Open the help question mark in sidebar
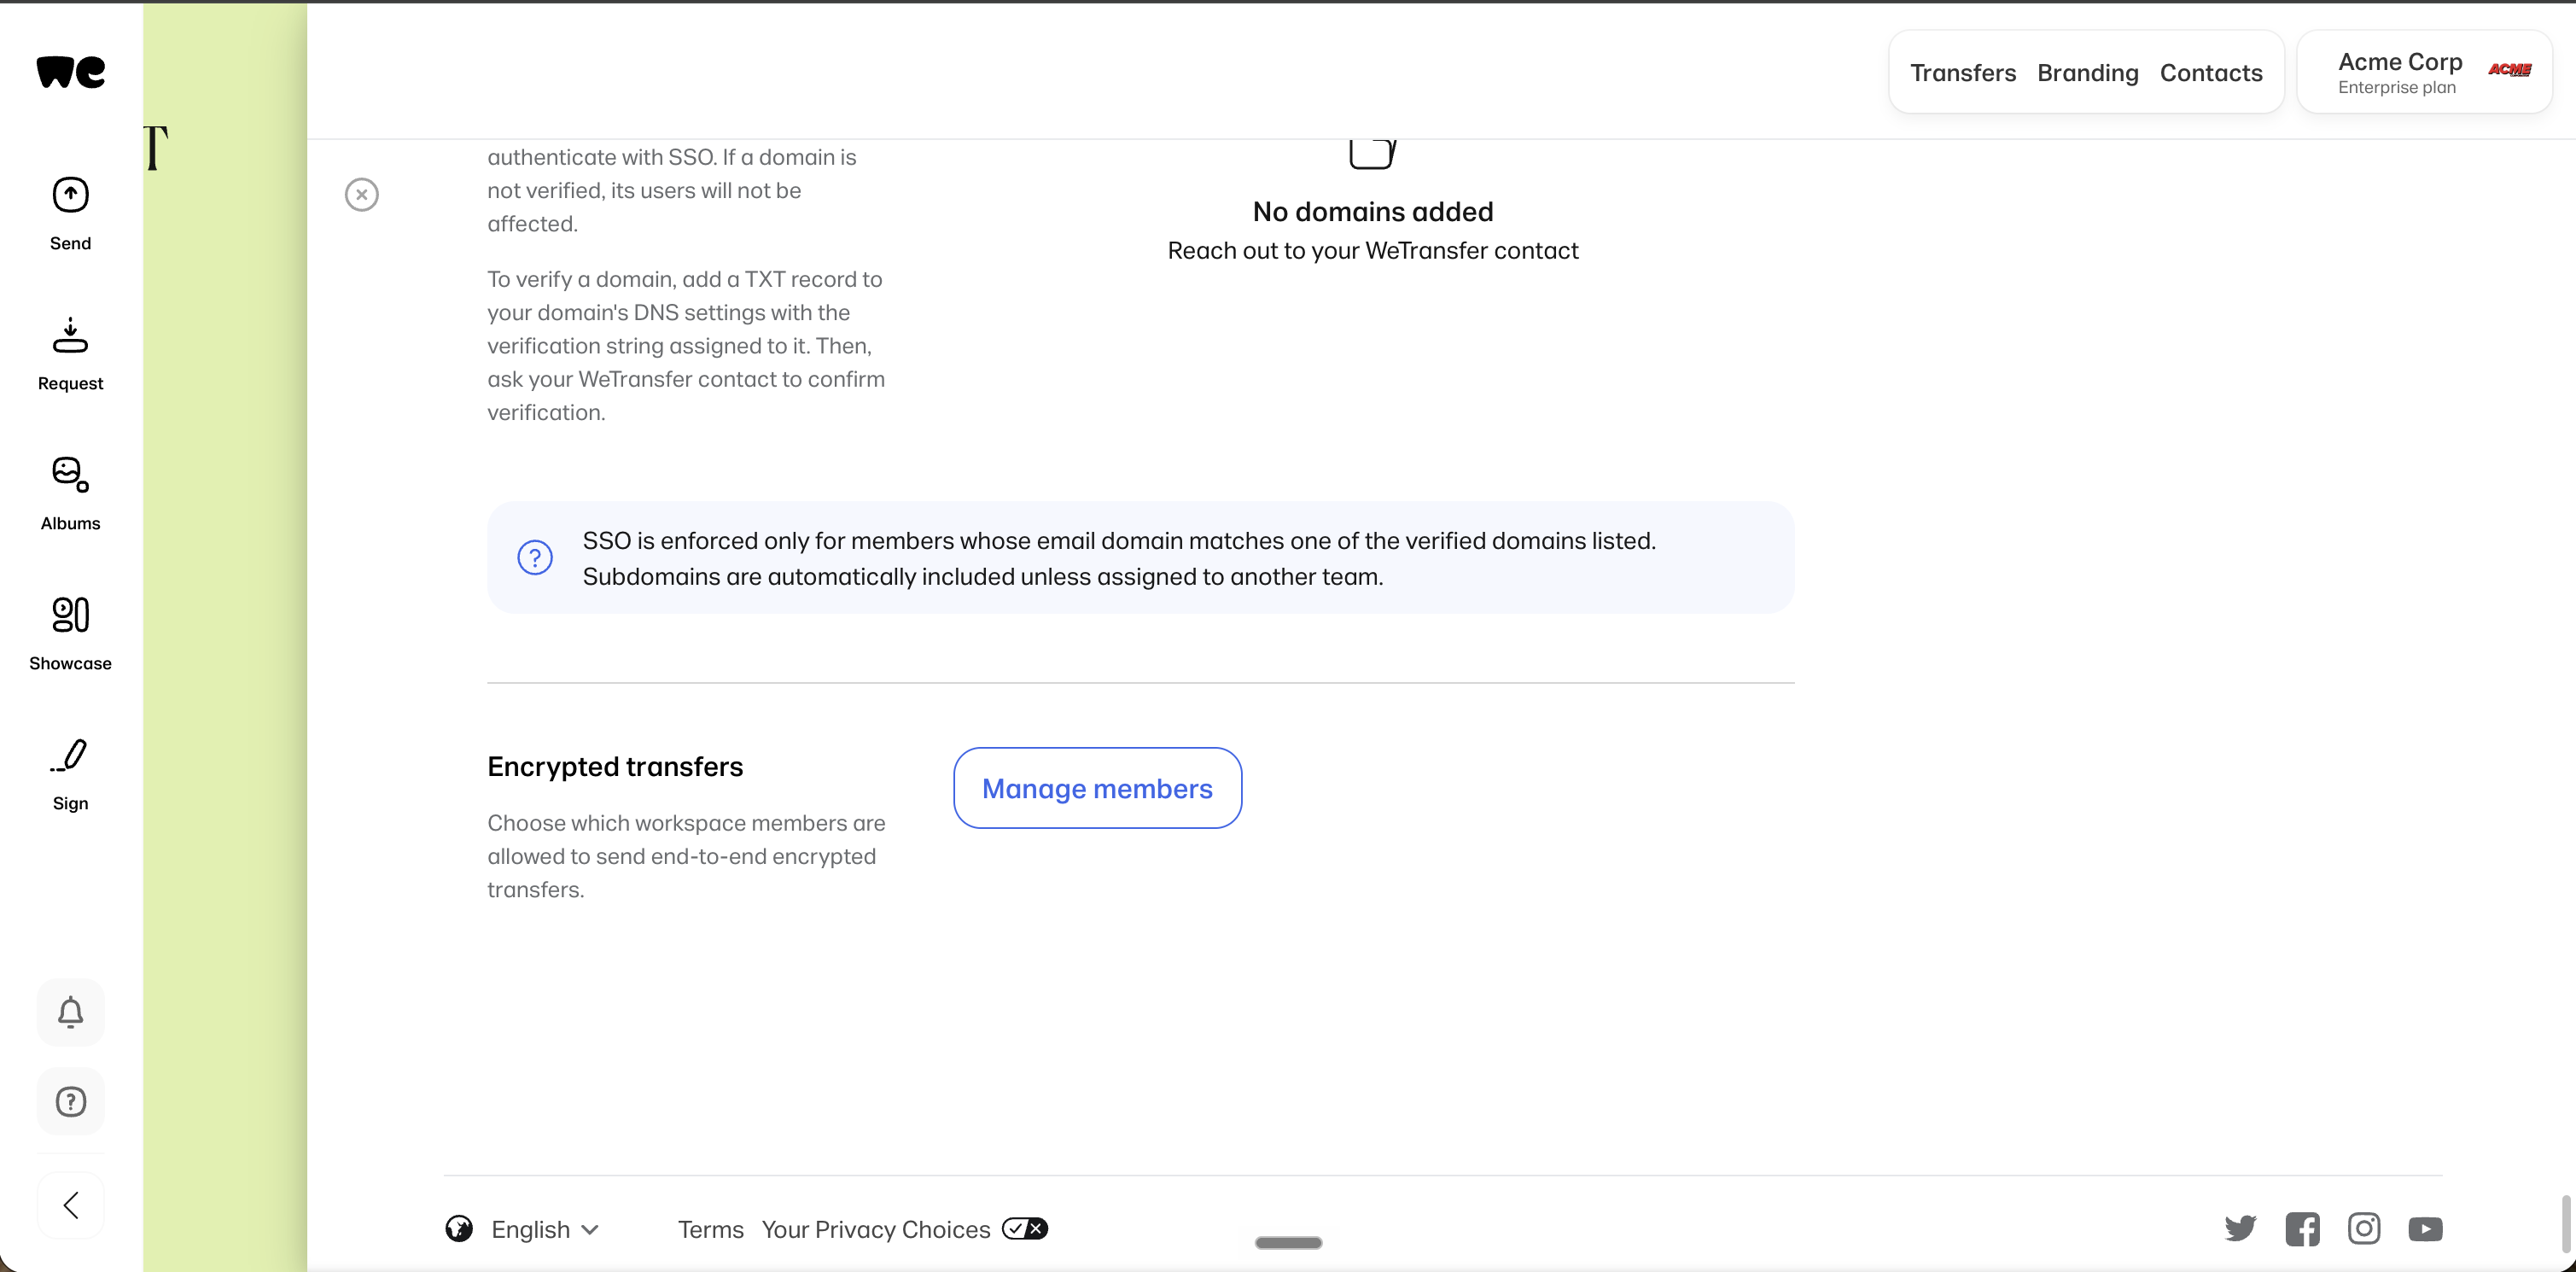The height and width of the screenshot is (1272, 2576). point(70,1101)
